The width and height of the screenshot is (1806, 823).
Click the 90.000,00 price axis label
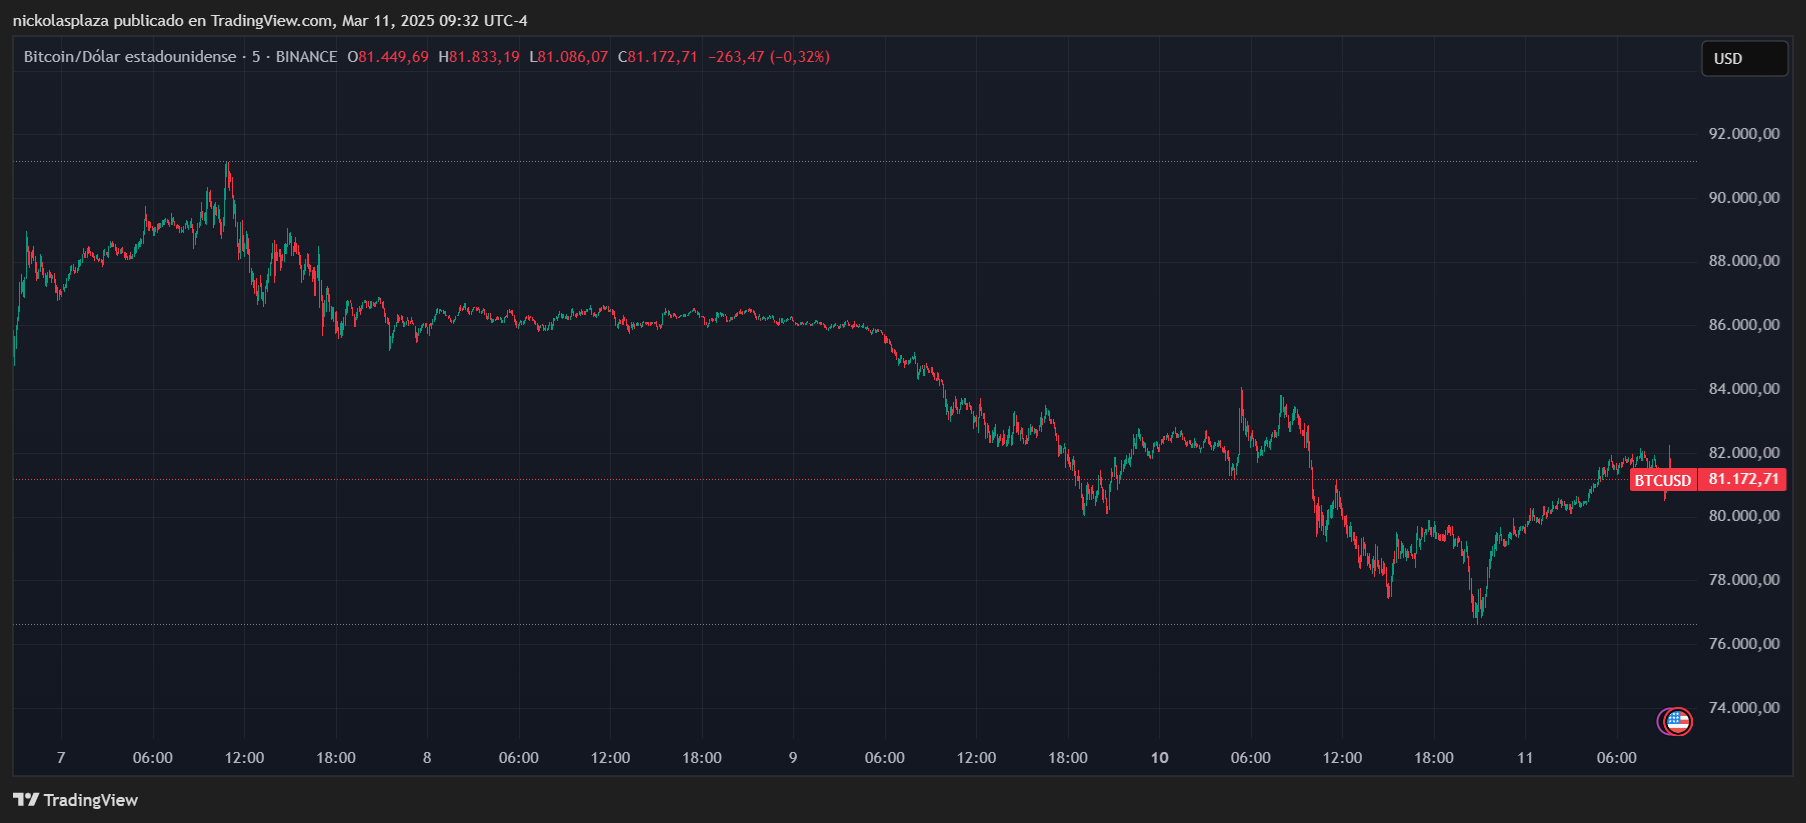coord(1744,198)
